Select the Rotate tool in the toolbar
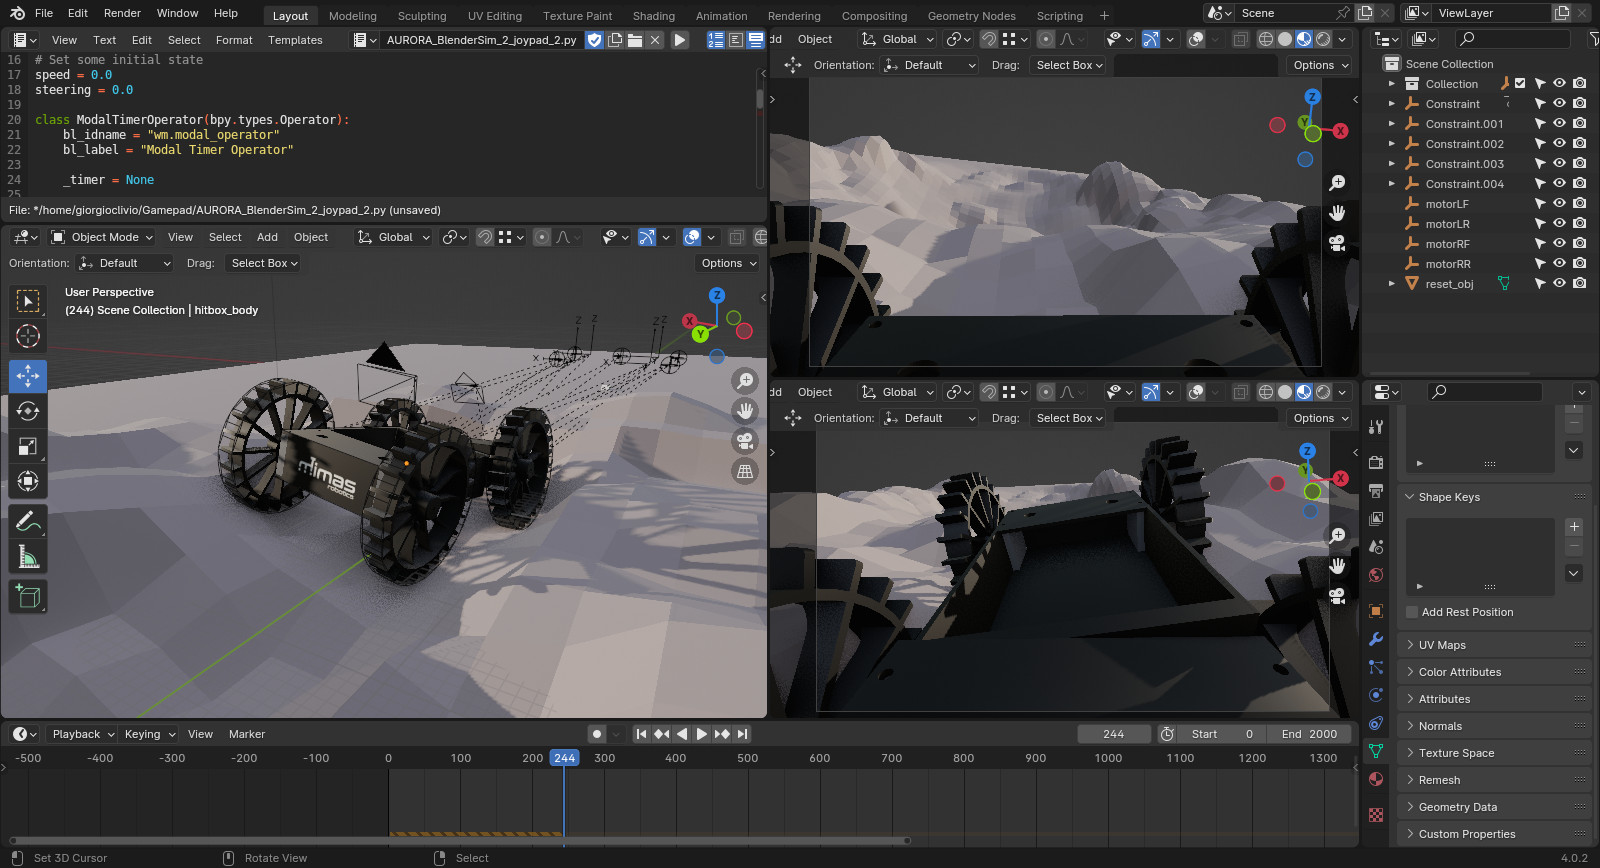 [x=28, y=411]
